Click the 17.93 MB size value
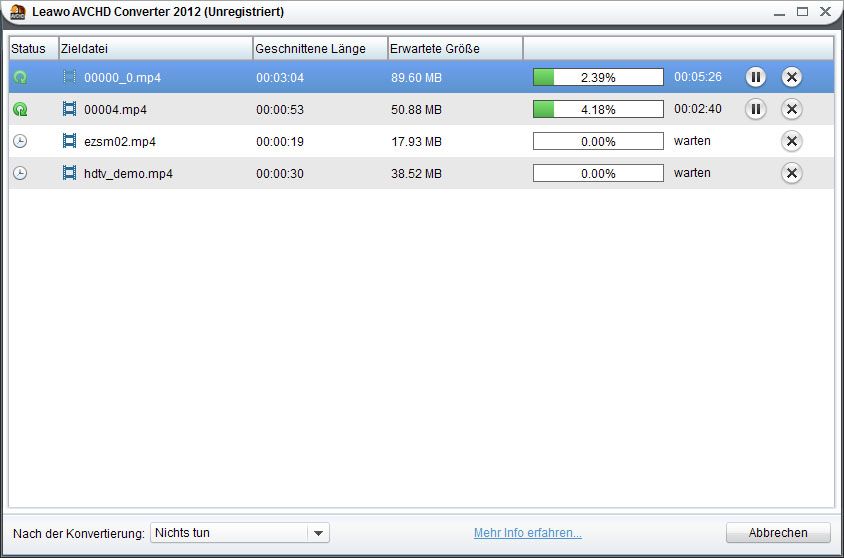 click(x=416, y=142)
